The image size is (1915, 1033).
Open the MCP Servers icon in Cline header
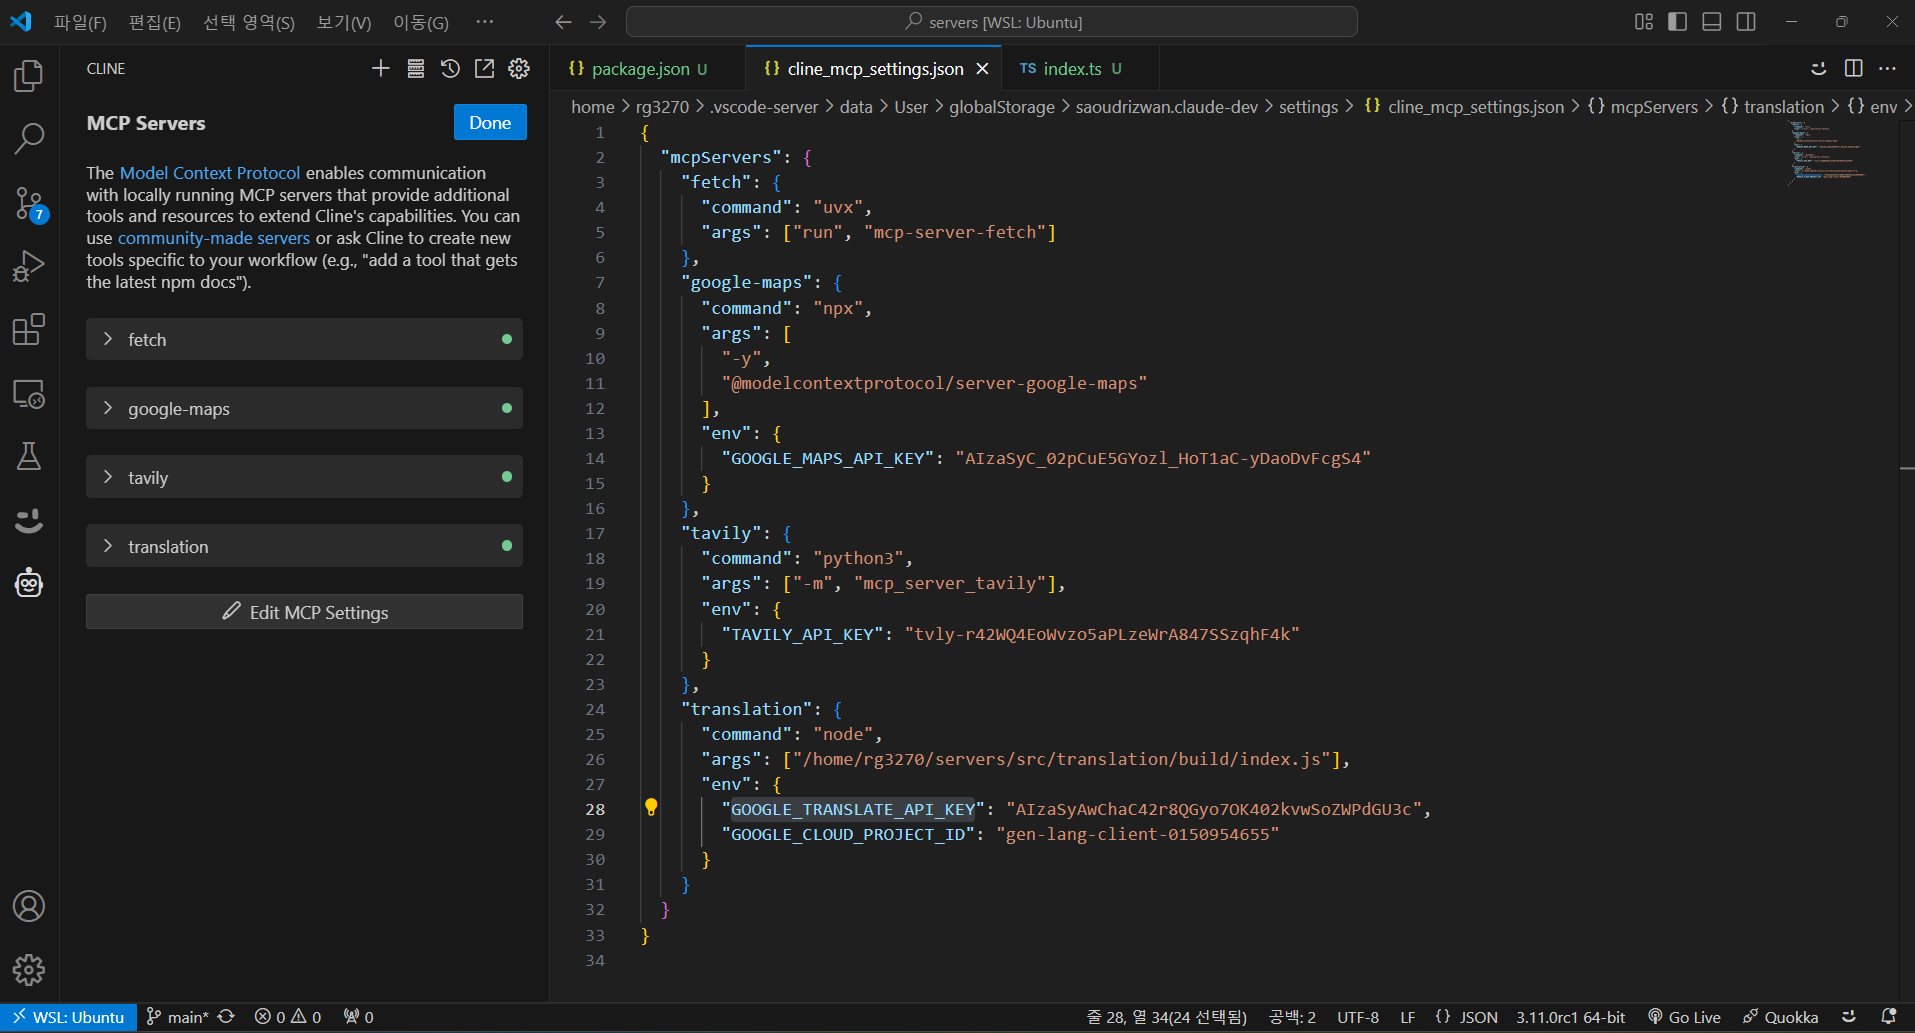(416, 68)
